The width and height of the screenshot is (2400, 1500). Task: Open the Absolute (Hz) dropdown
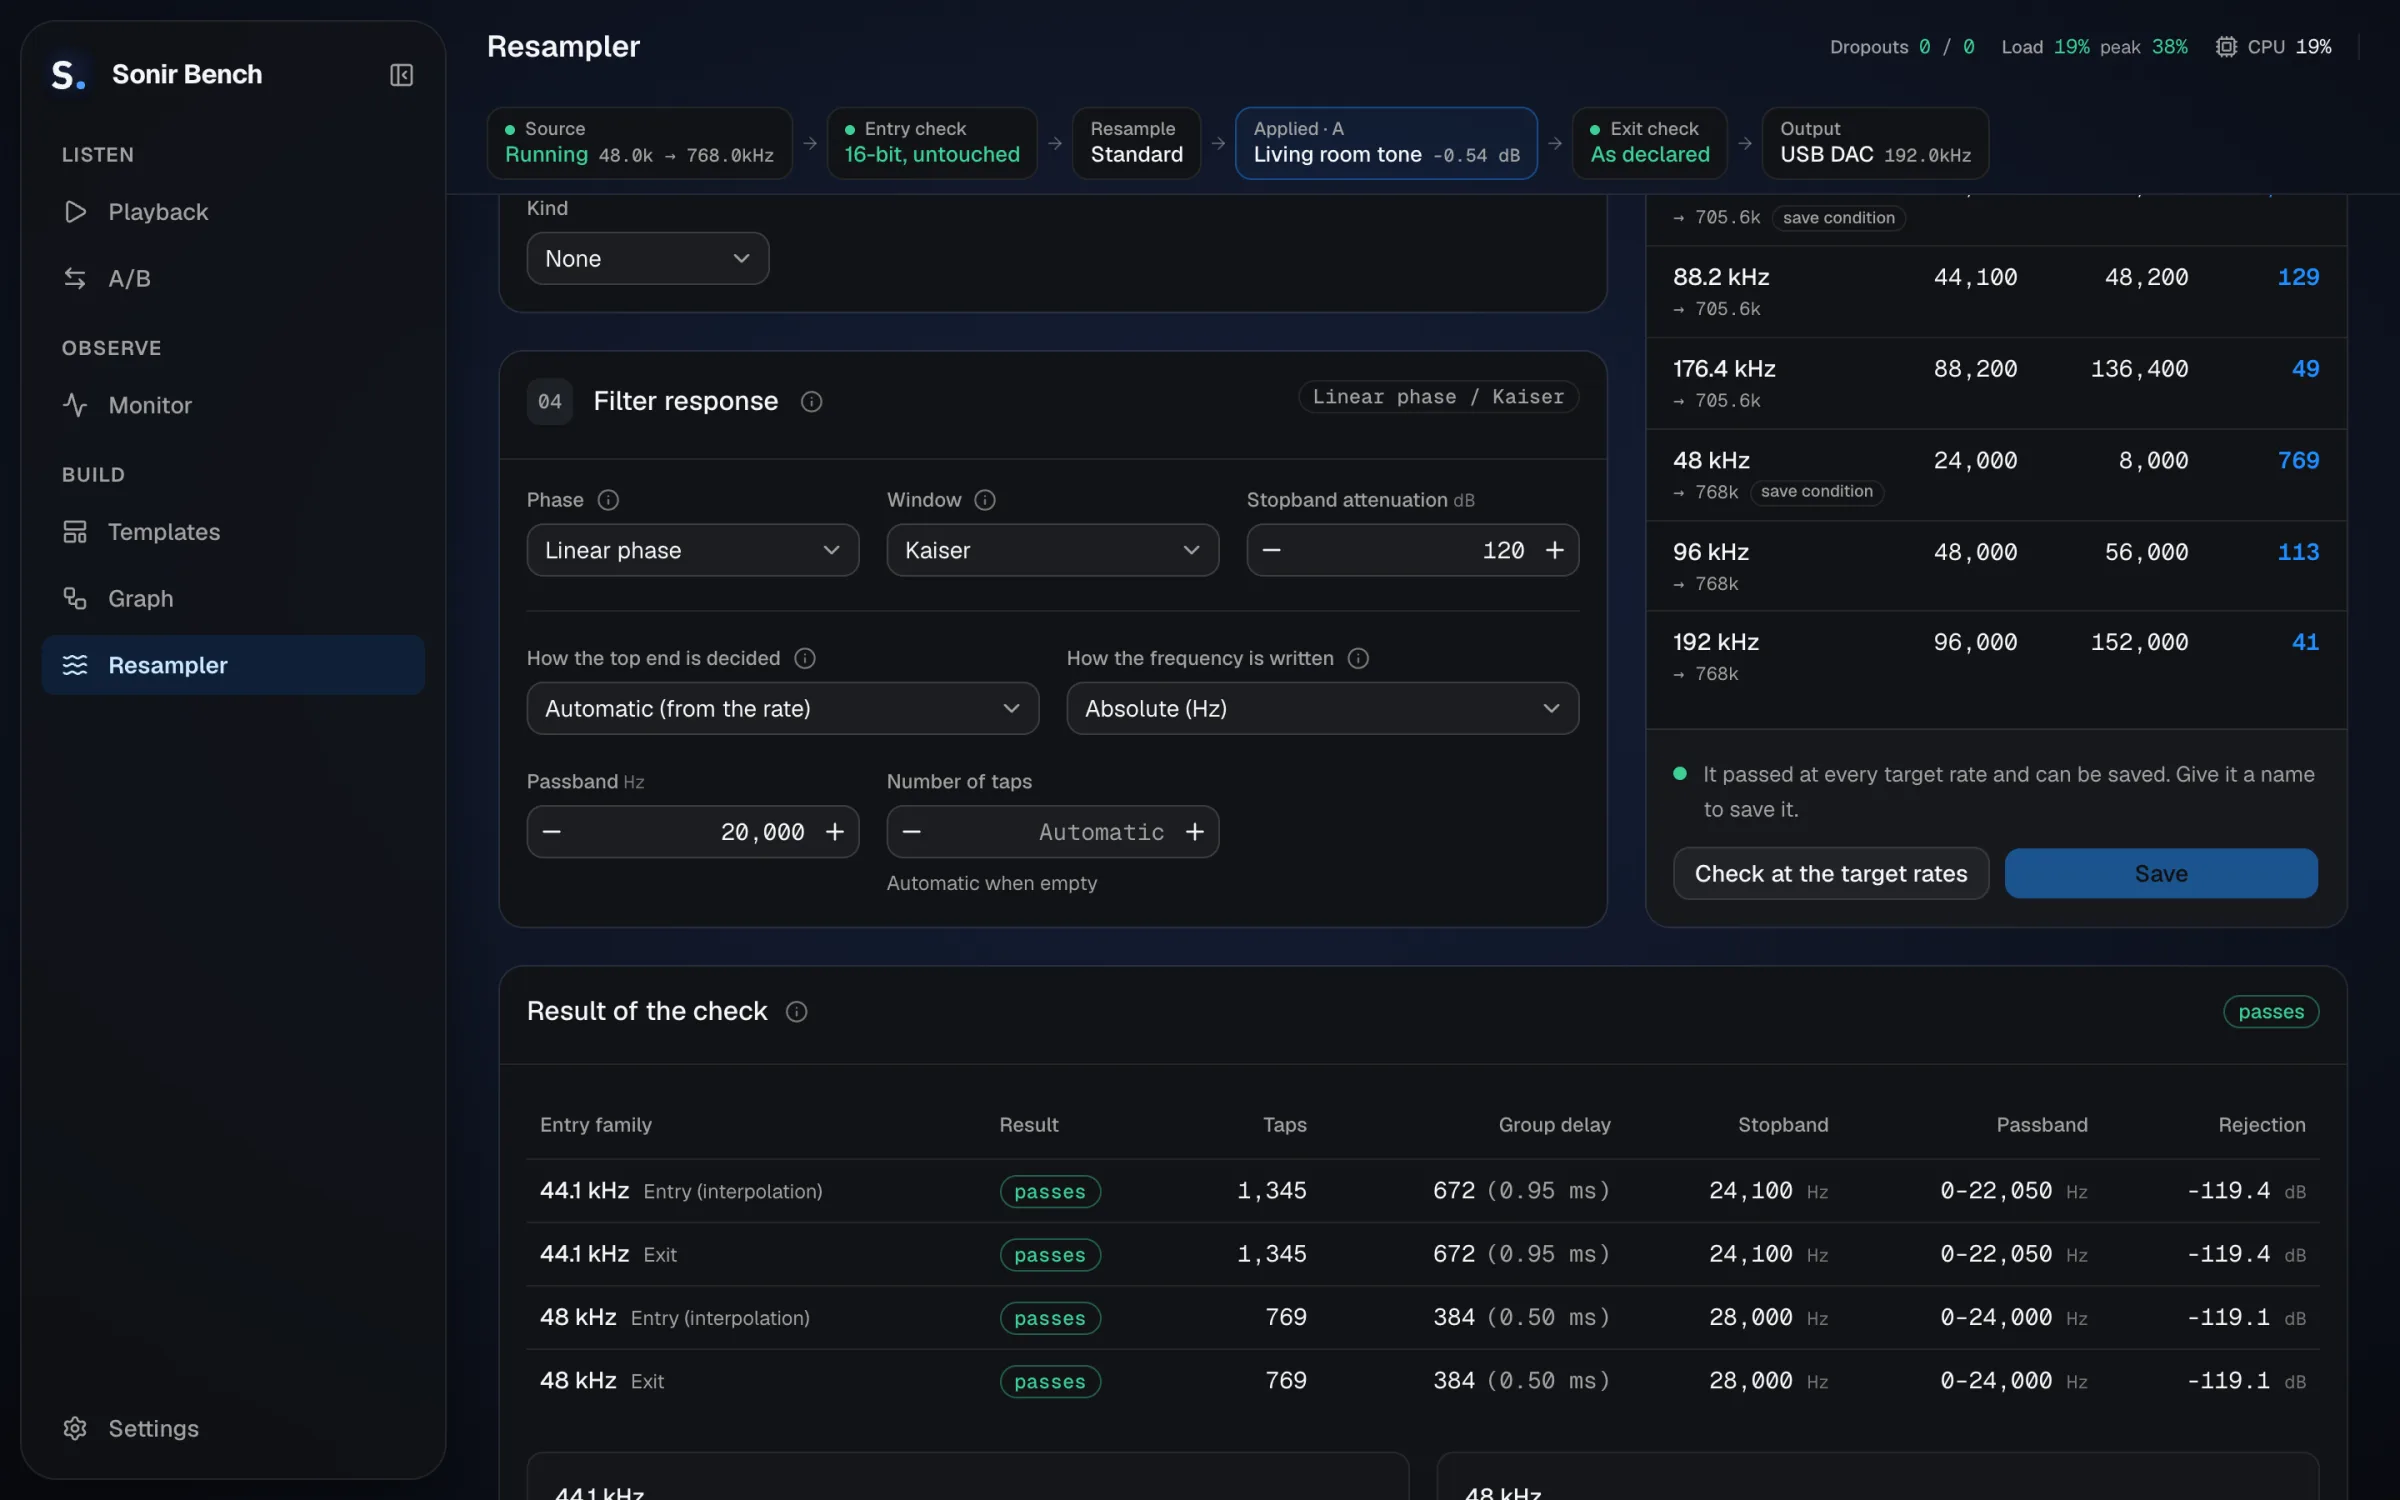point(1322,709)
